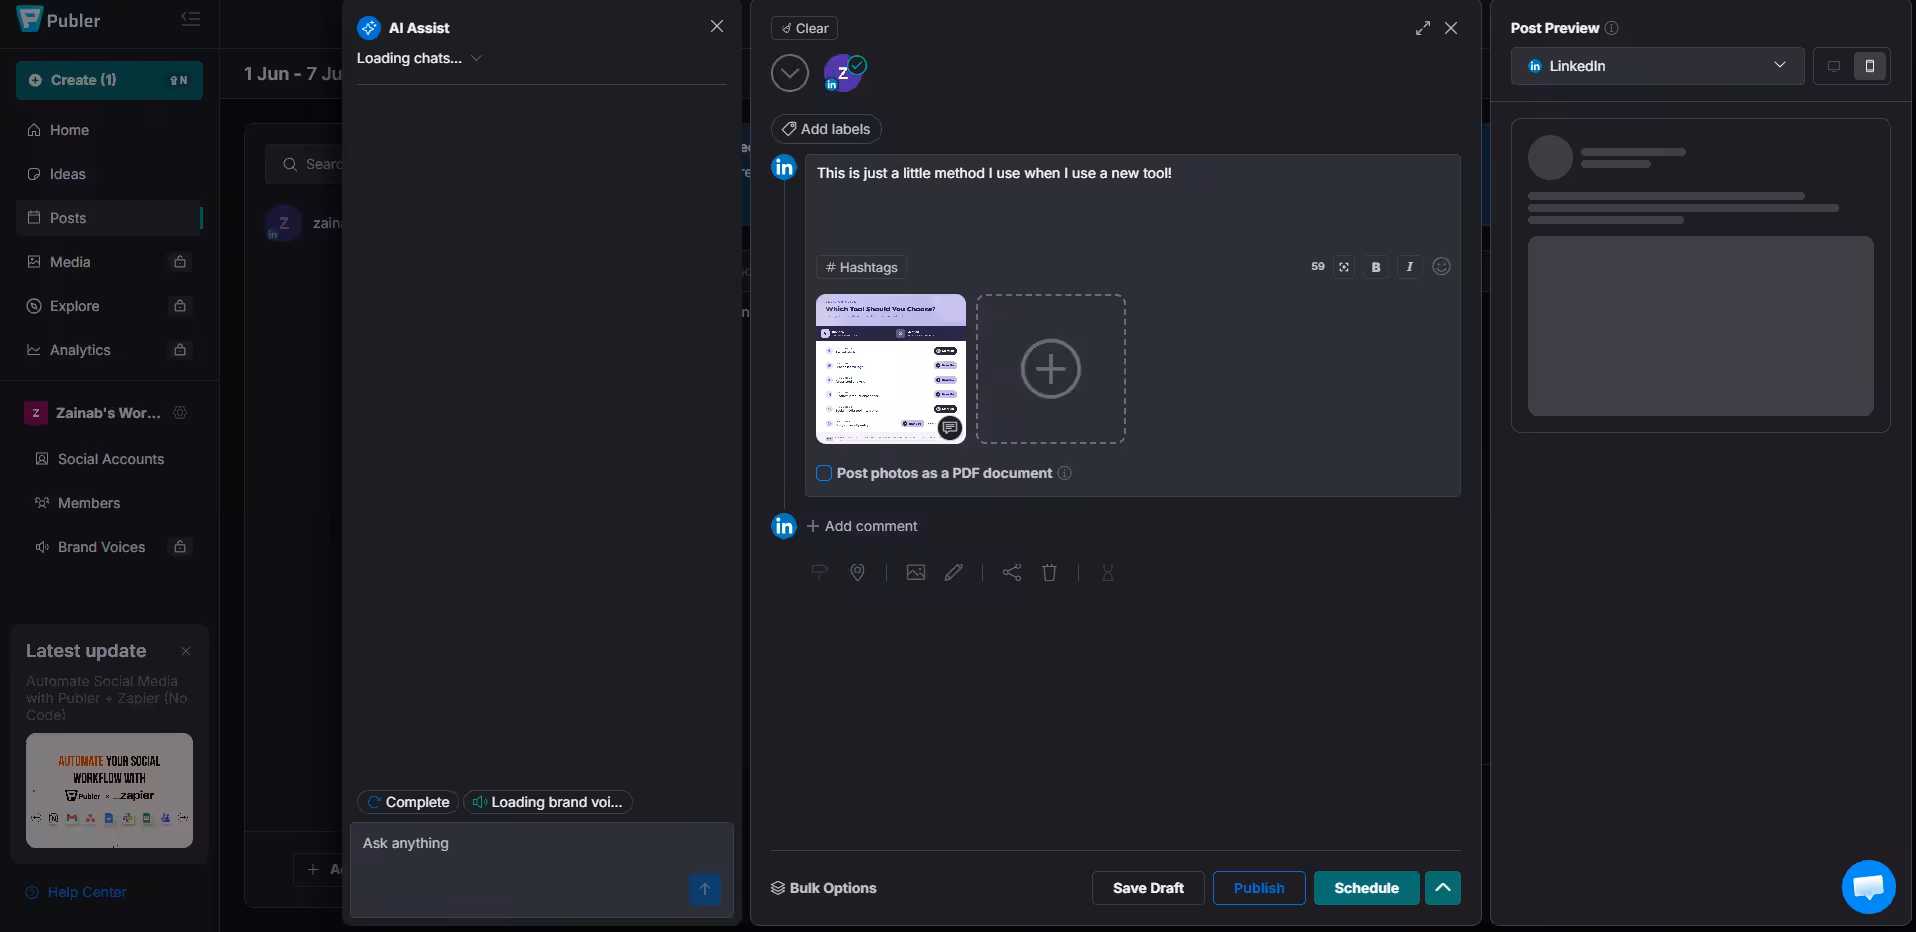Click the Create (1) button
The width and height of the screenshot is (1916, 932).
tap(109, 80)
